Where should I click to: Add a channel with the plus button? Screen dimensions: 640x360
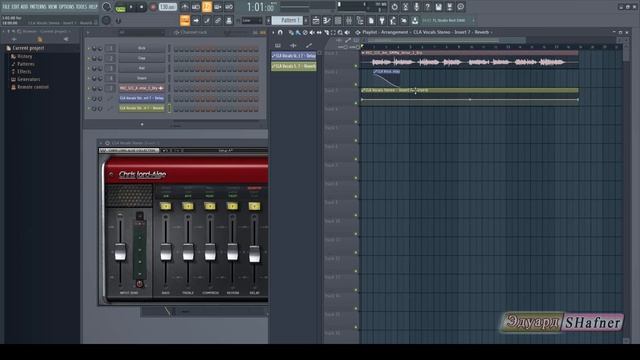click(142, 124)
